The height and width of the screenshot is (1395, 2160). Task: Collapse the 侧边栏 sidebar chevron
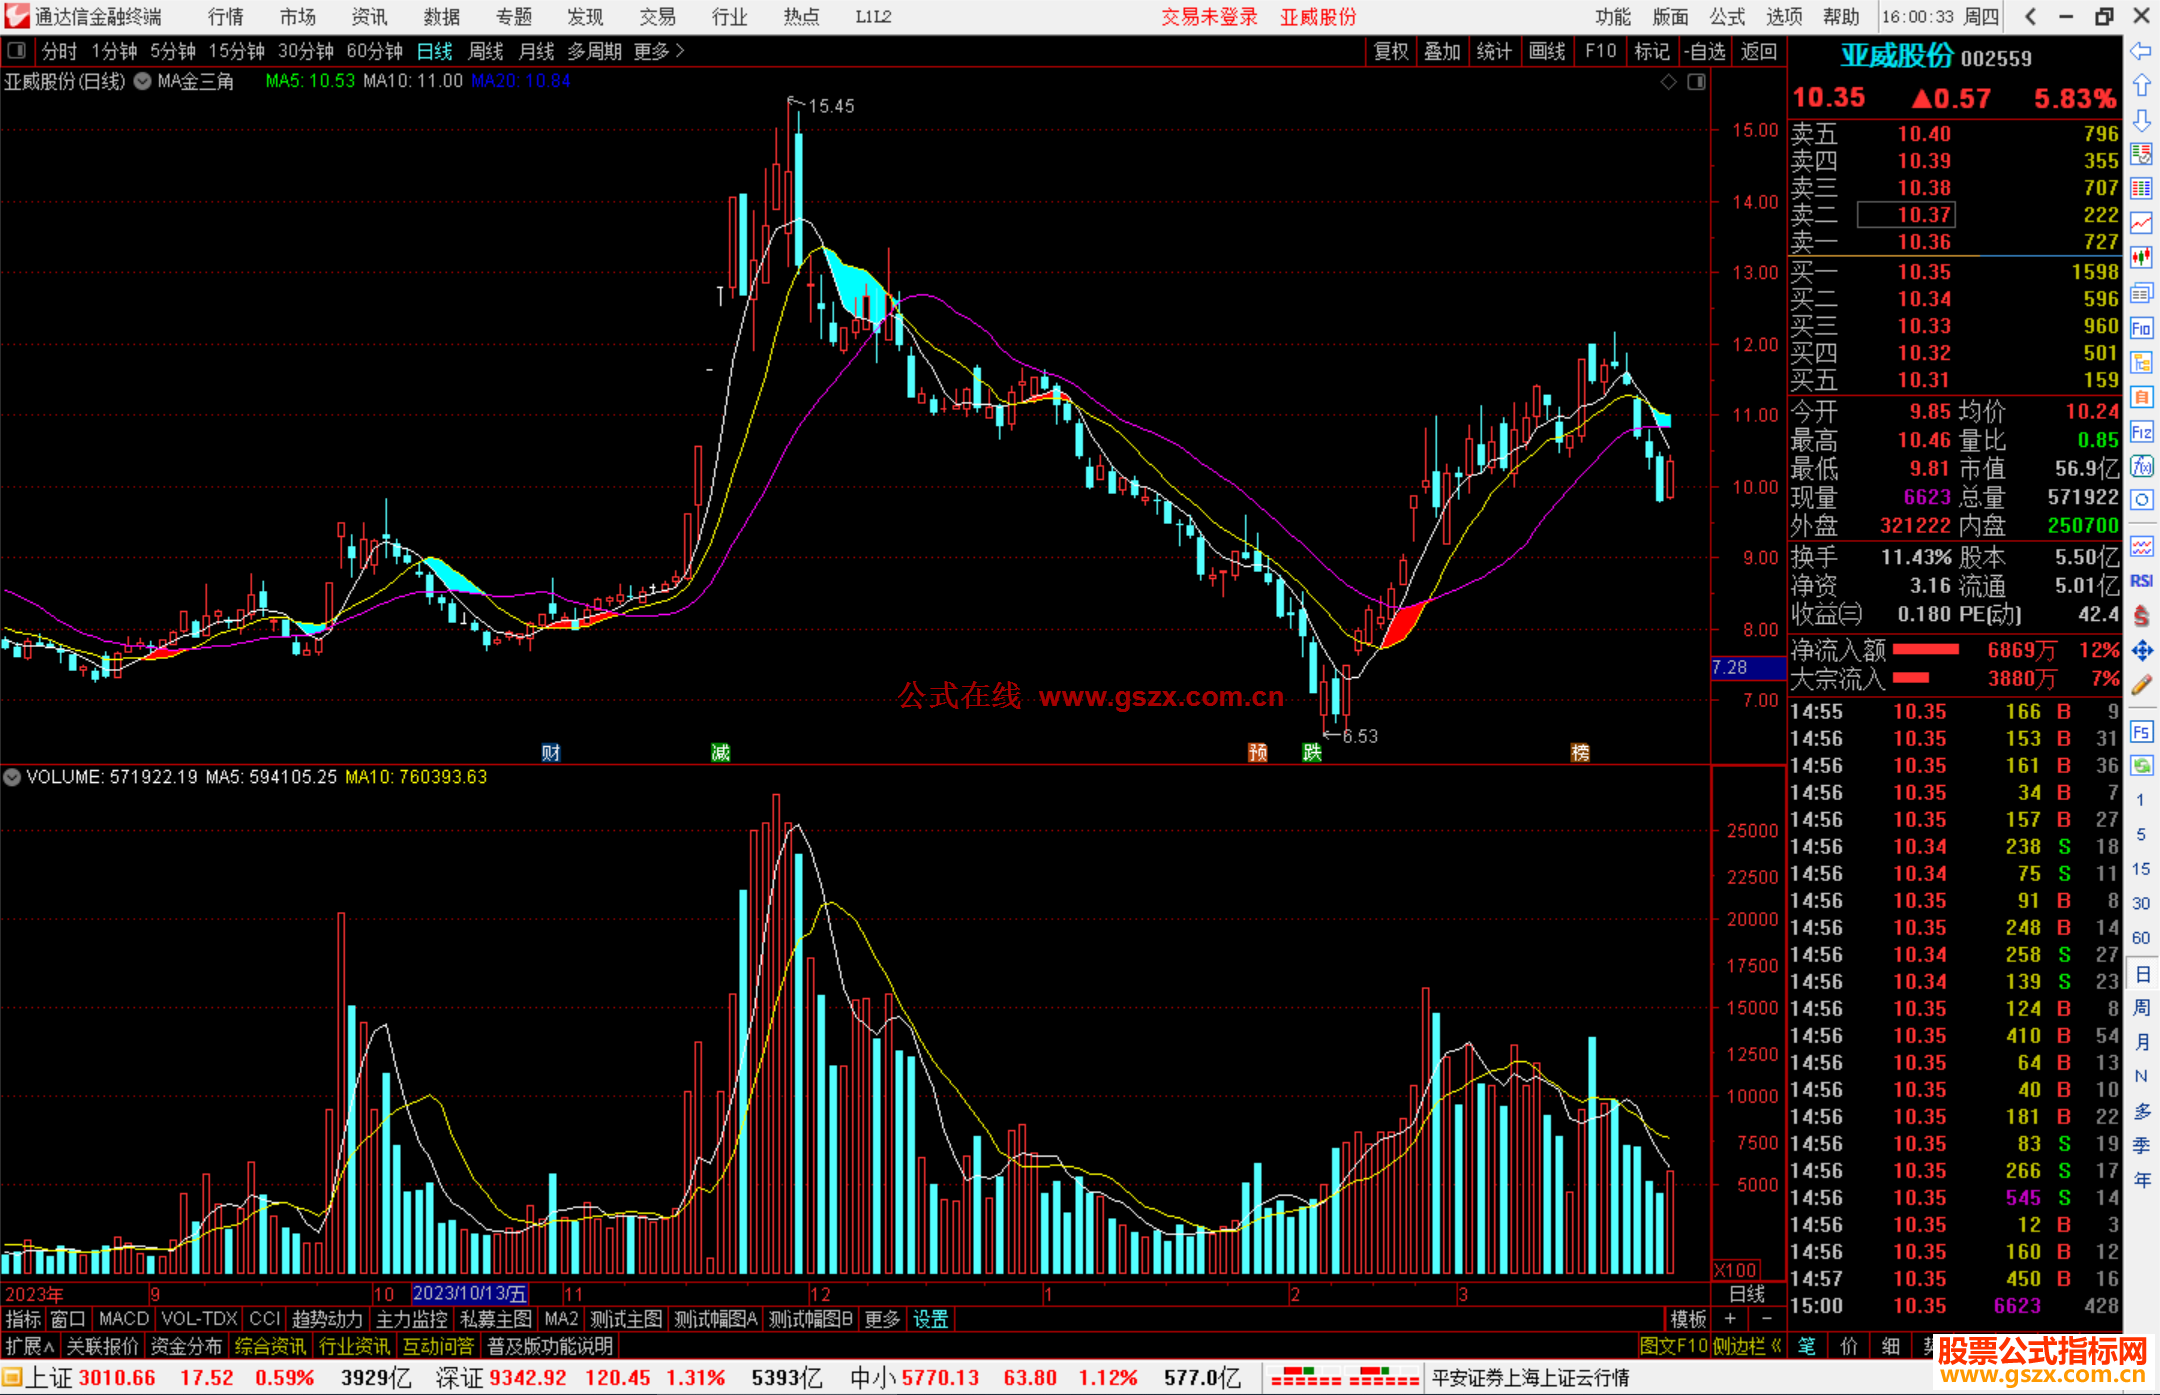(x=1776, y=1346)
